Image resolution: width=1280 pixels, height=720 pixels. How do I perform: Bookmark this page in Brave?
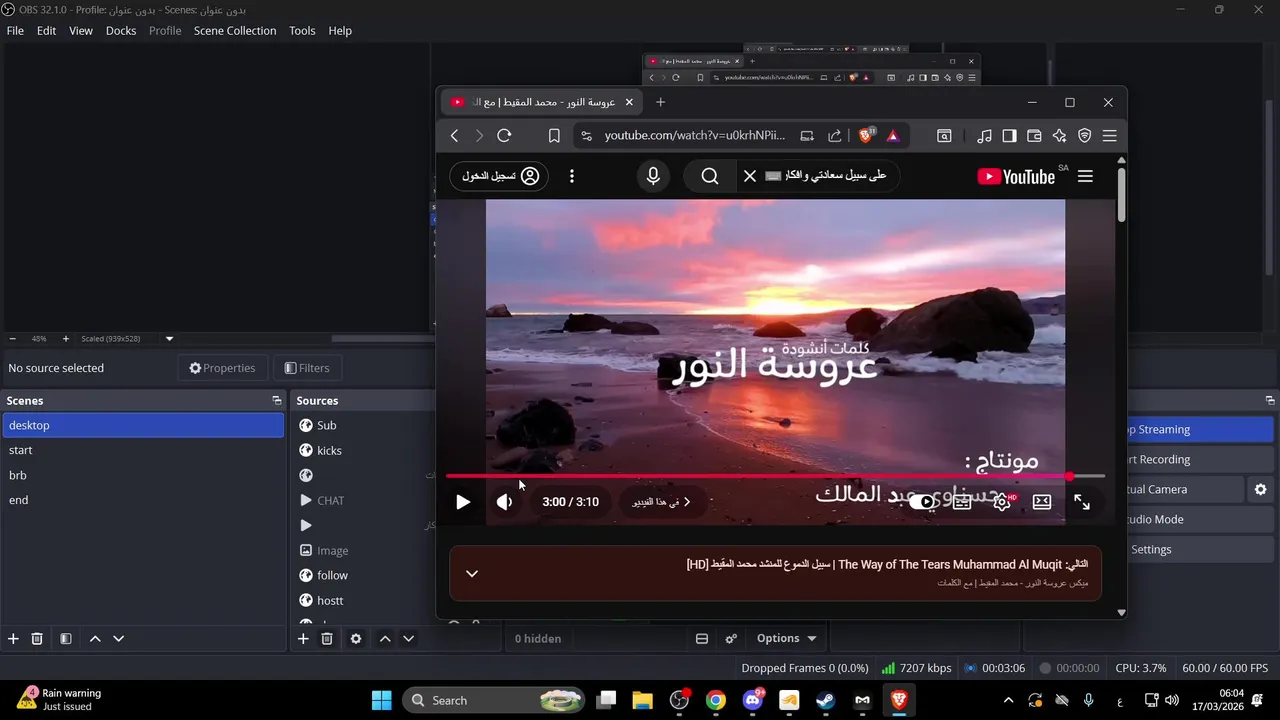(554, 136)
